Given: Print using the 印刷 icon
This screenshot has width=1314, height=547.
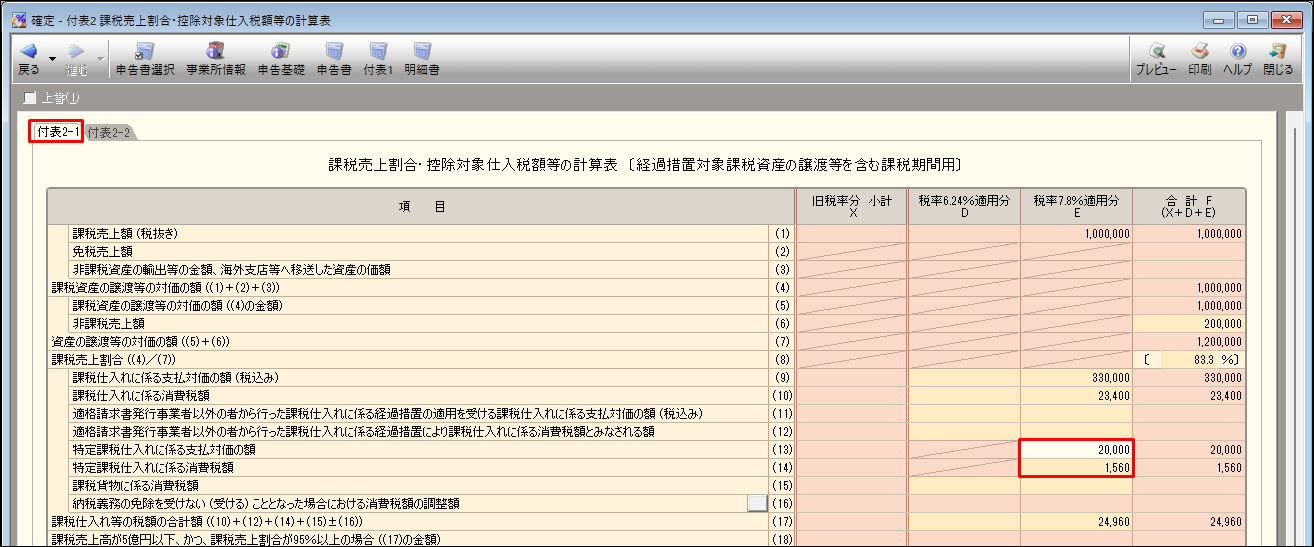Looking at the screenshot, I should [x=1200, y=52].
